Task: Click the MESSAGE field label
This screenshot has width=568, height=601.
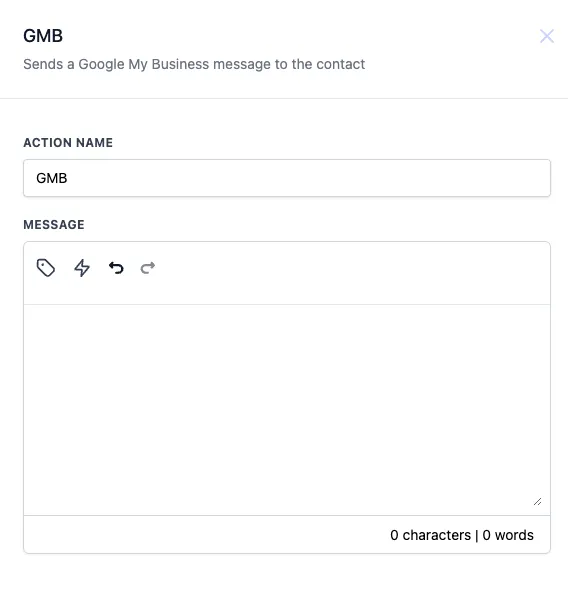Action: coord(54,225)
